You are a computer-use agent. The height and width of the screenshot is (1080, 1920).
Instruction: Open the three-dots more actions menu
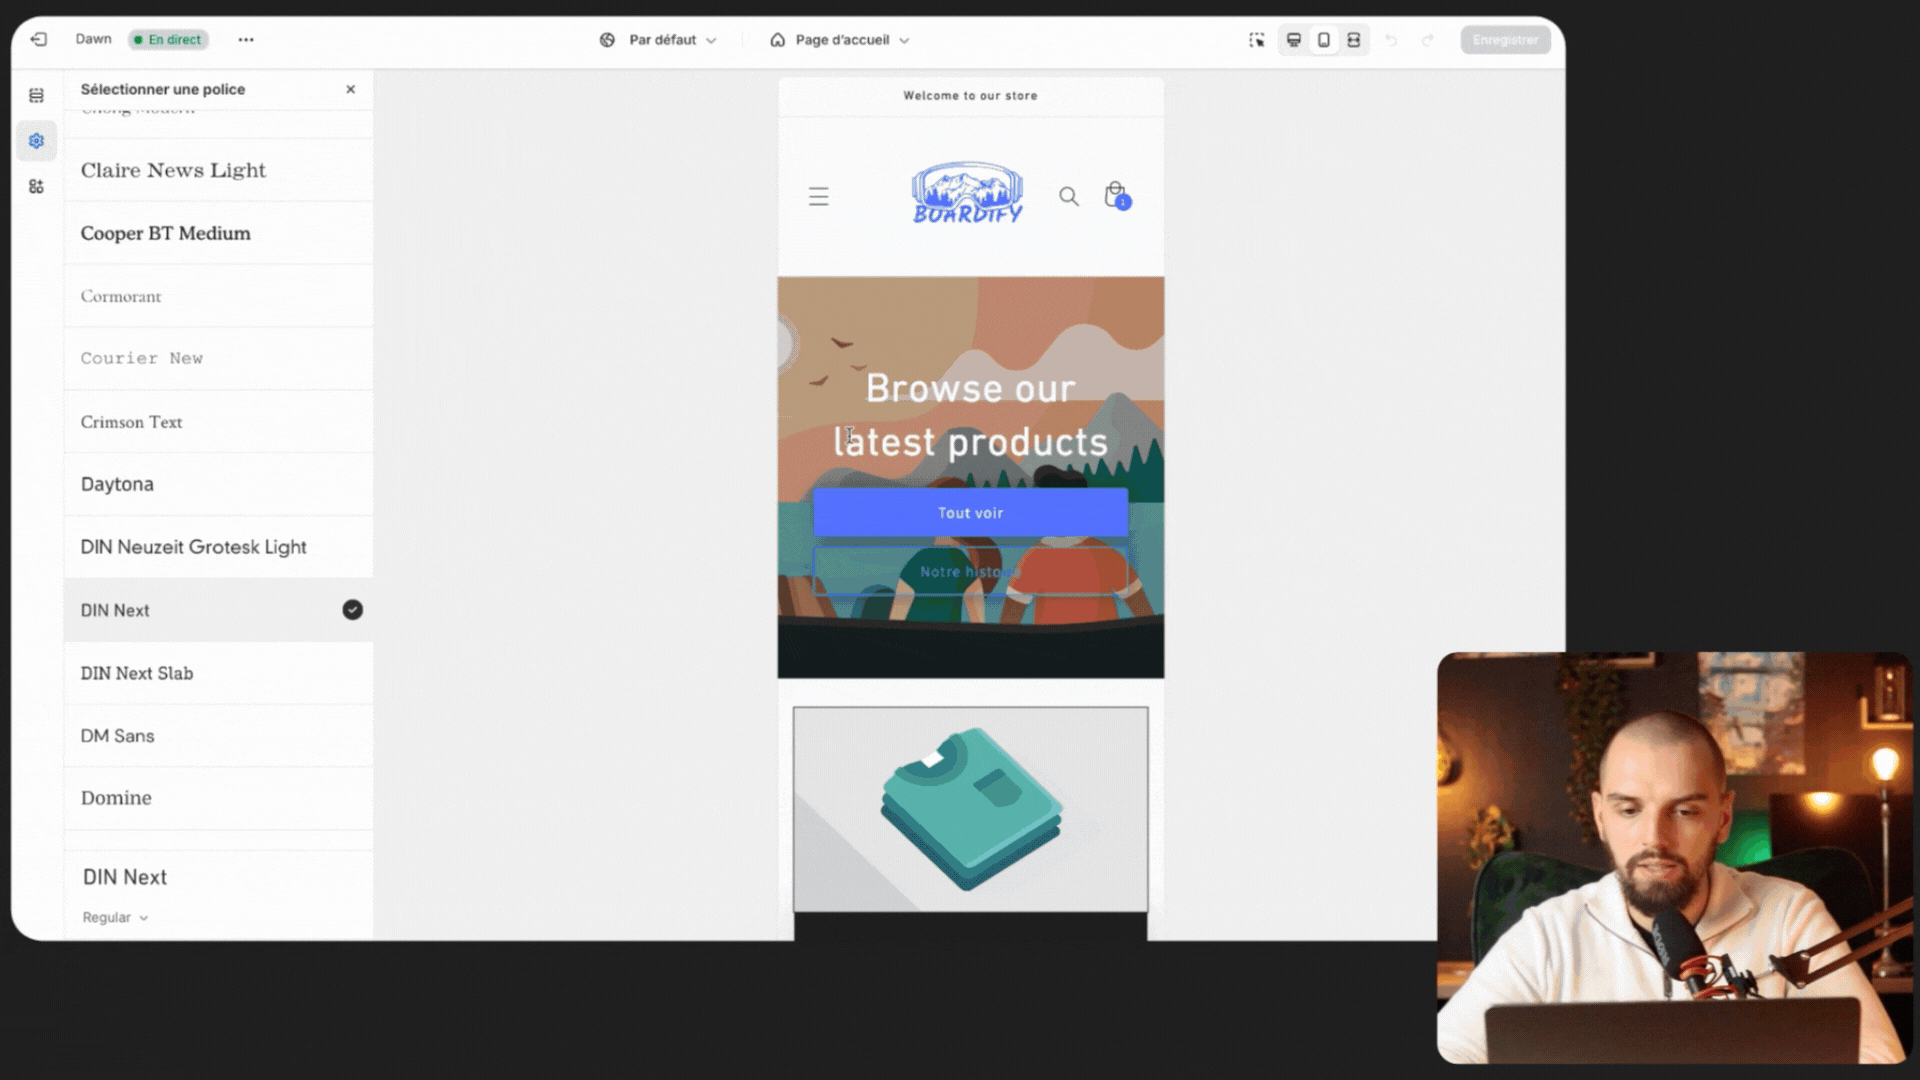pos(246,40)
